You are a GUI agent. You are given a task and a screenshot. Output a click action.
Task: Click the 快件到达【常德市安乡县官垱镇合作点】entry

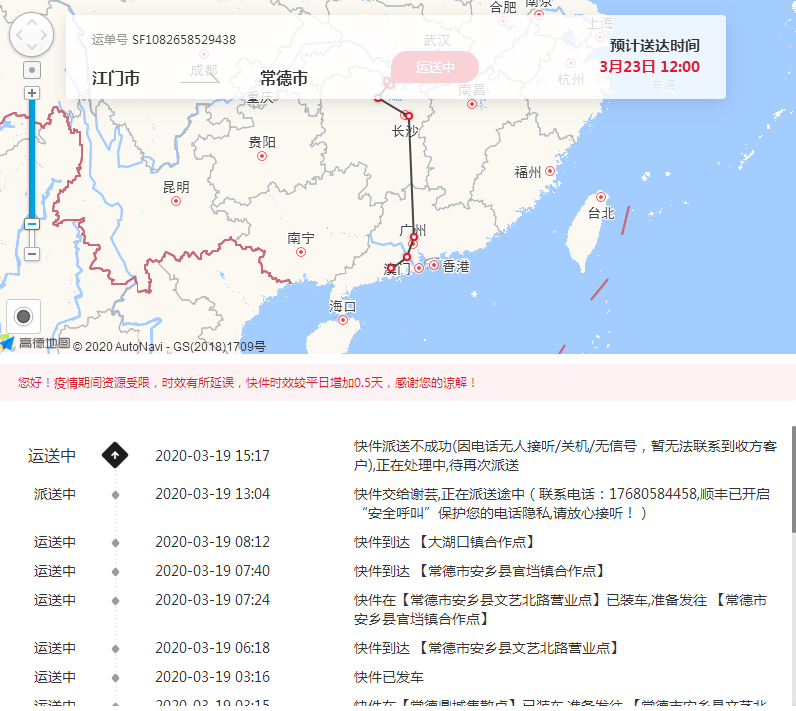pos(480,571)
